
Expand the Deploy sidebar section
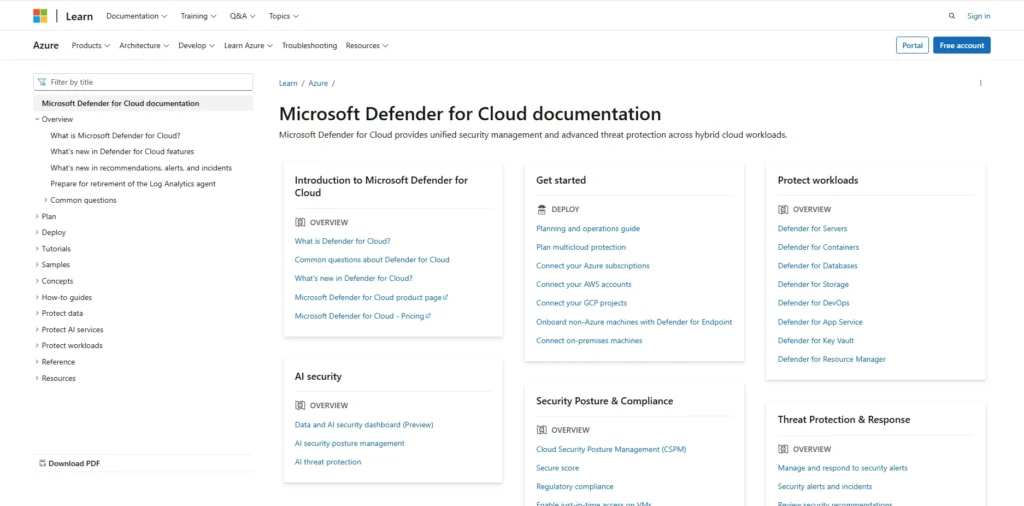coord(37,232)
